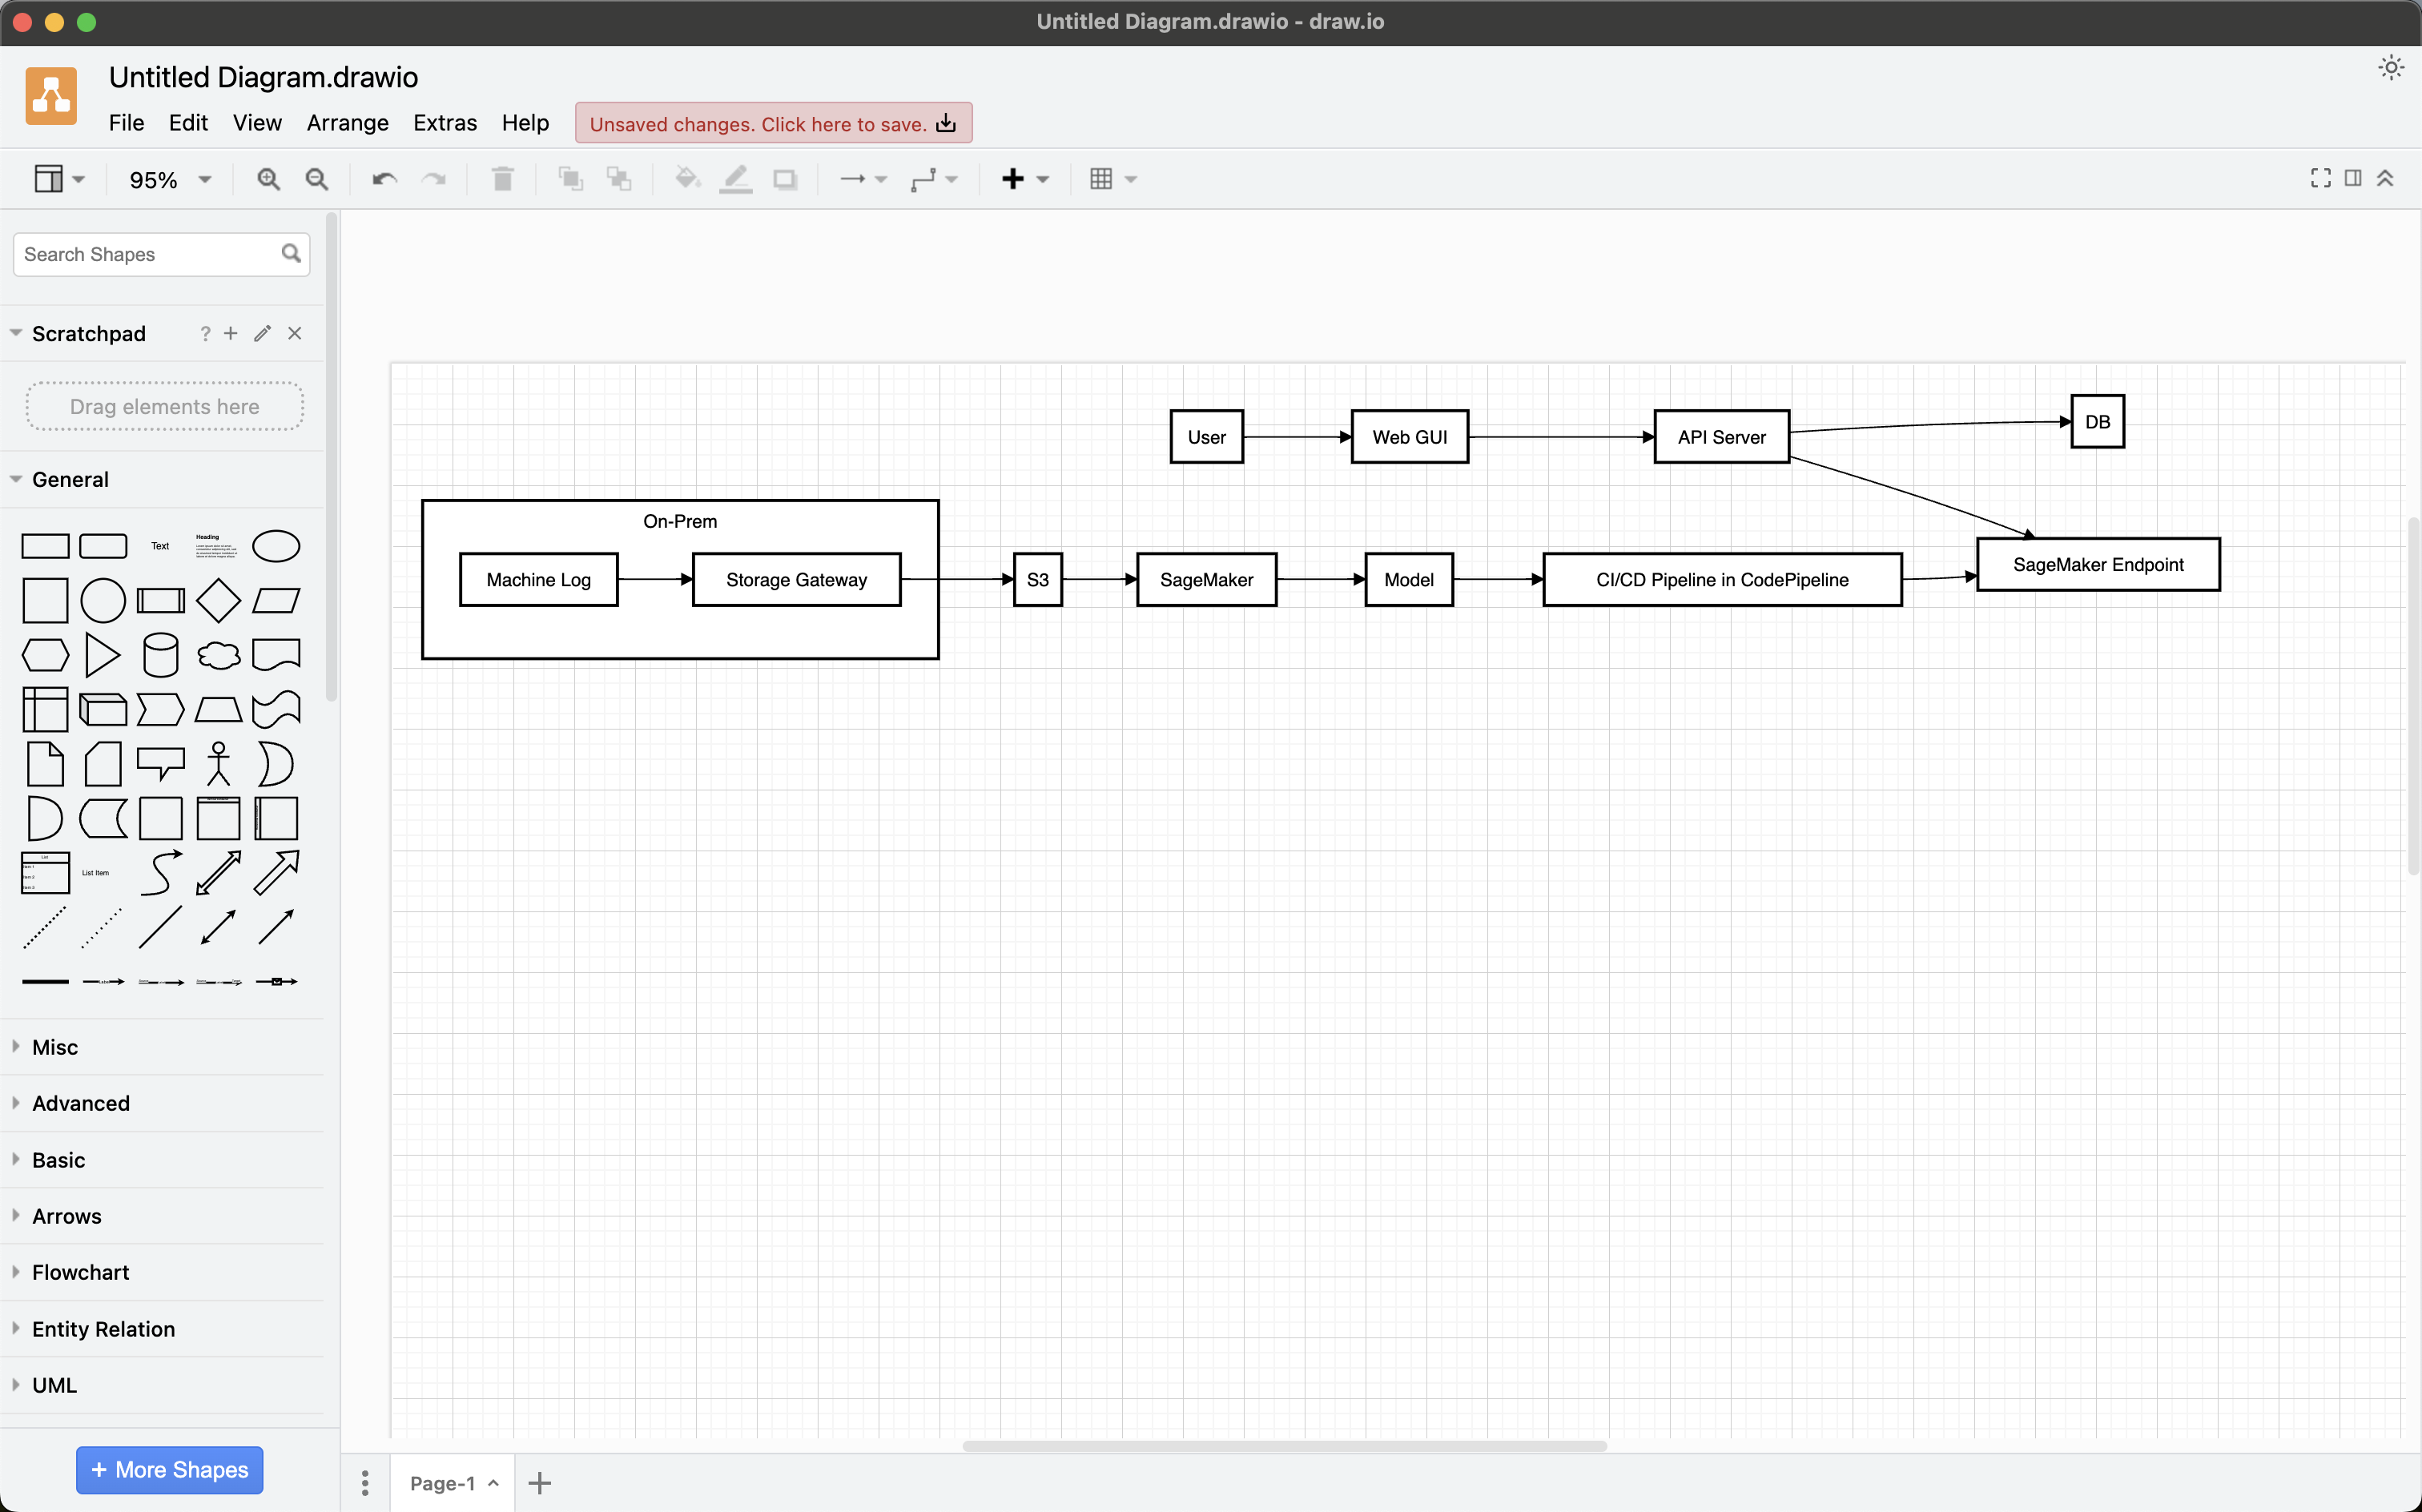Select the line color tool
Viewport: 2422px width, 1512px height.
[x=734, y=178]
